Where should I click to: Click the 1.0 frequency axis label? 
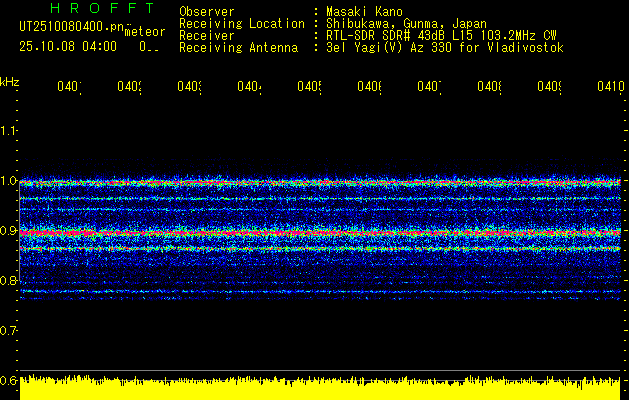pos(9,181)
